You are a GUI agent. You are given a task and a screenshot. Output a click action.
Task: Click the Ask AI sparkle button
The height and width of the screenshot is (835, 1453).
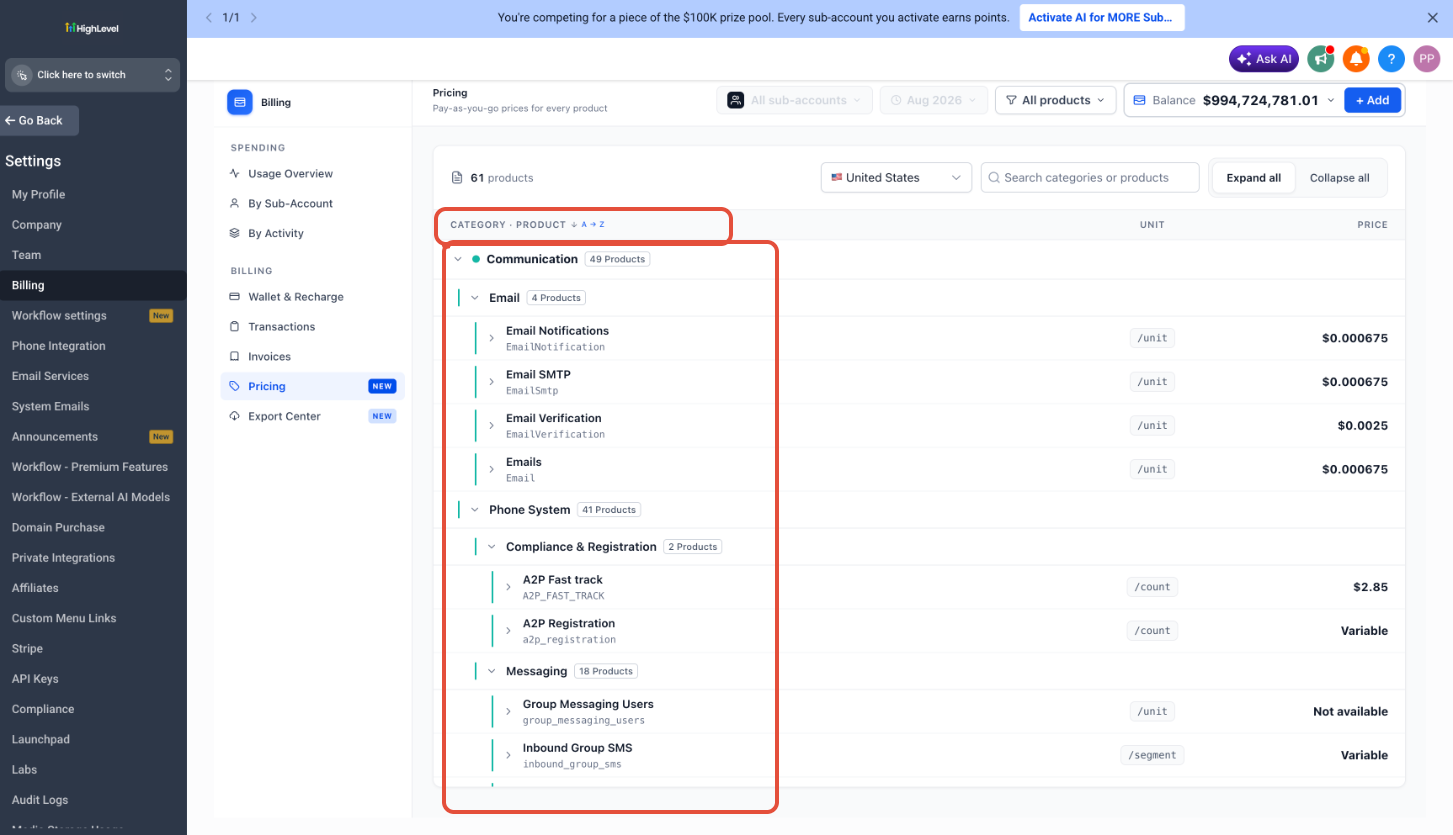[x=1264, y=59]
